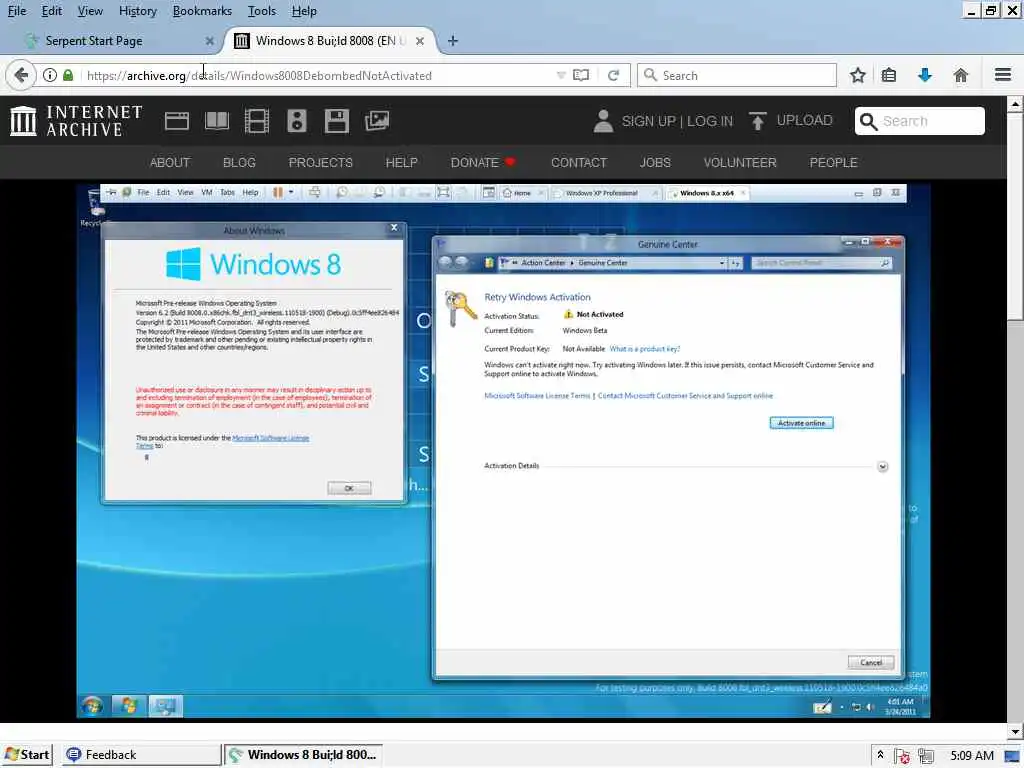Click the Internet Archive logo
The image size is (1024, 768).
point(76,121)
